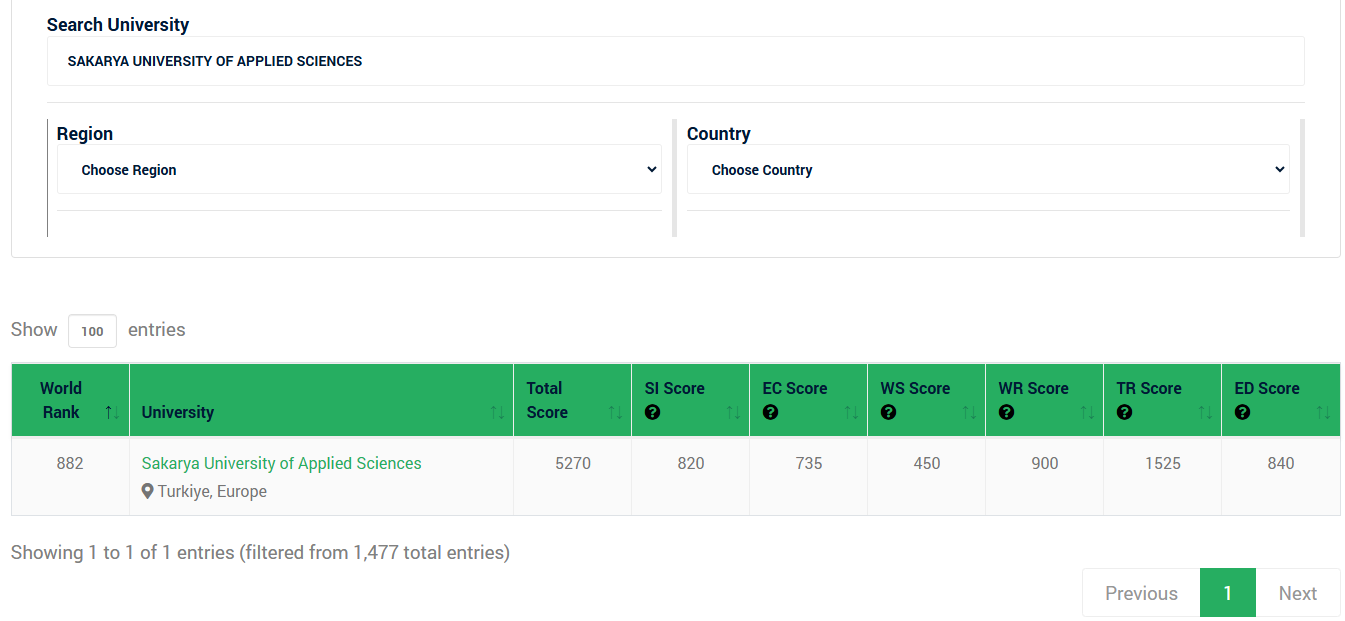Click the Country label
The height and width of the screenshot is (621, 1345).
[x=719, y=134]
